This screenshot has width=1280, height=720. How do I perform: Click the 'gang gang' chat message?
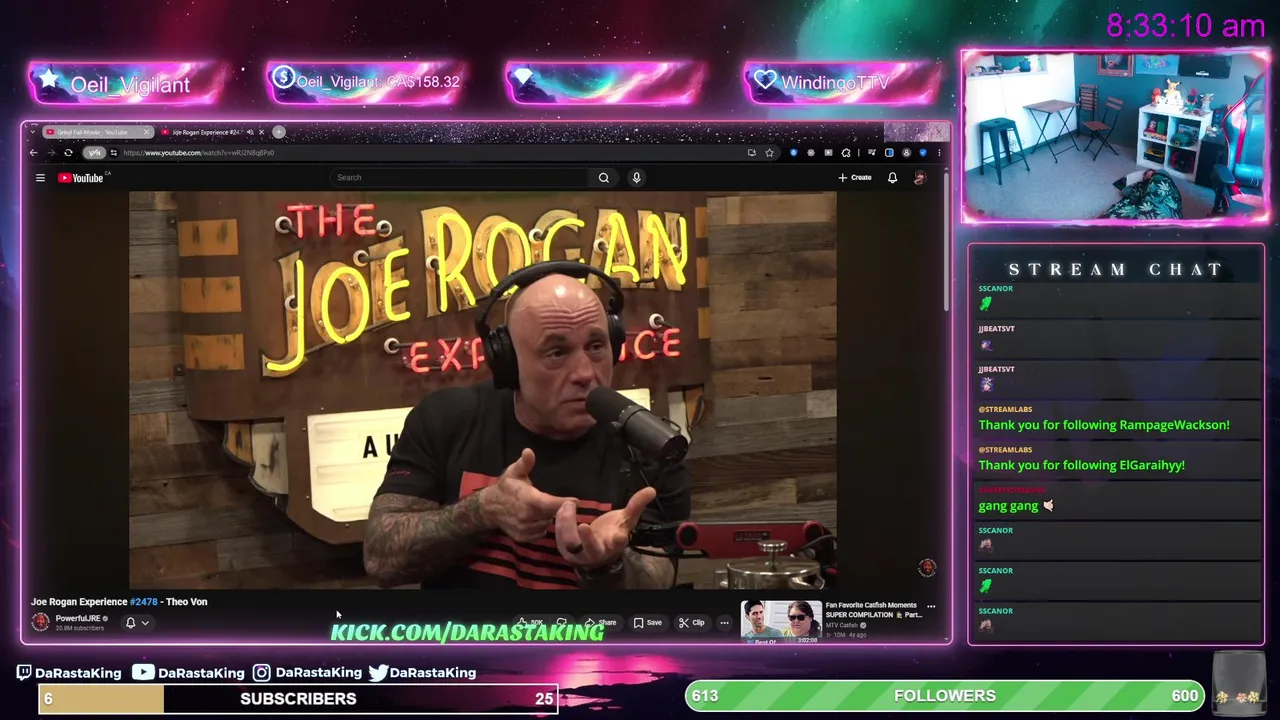coord(1016,506)
